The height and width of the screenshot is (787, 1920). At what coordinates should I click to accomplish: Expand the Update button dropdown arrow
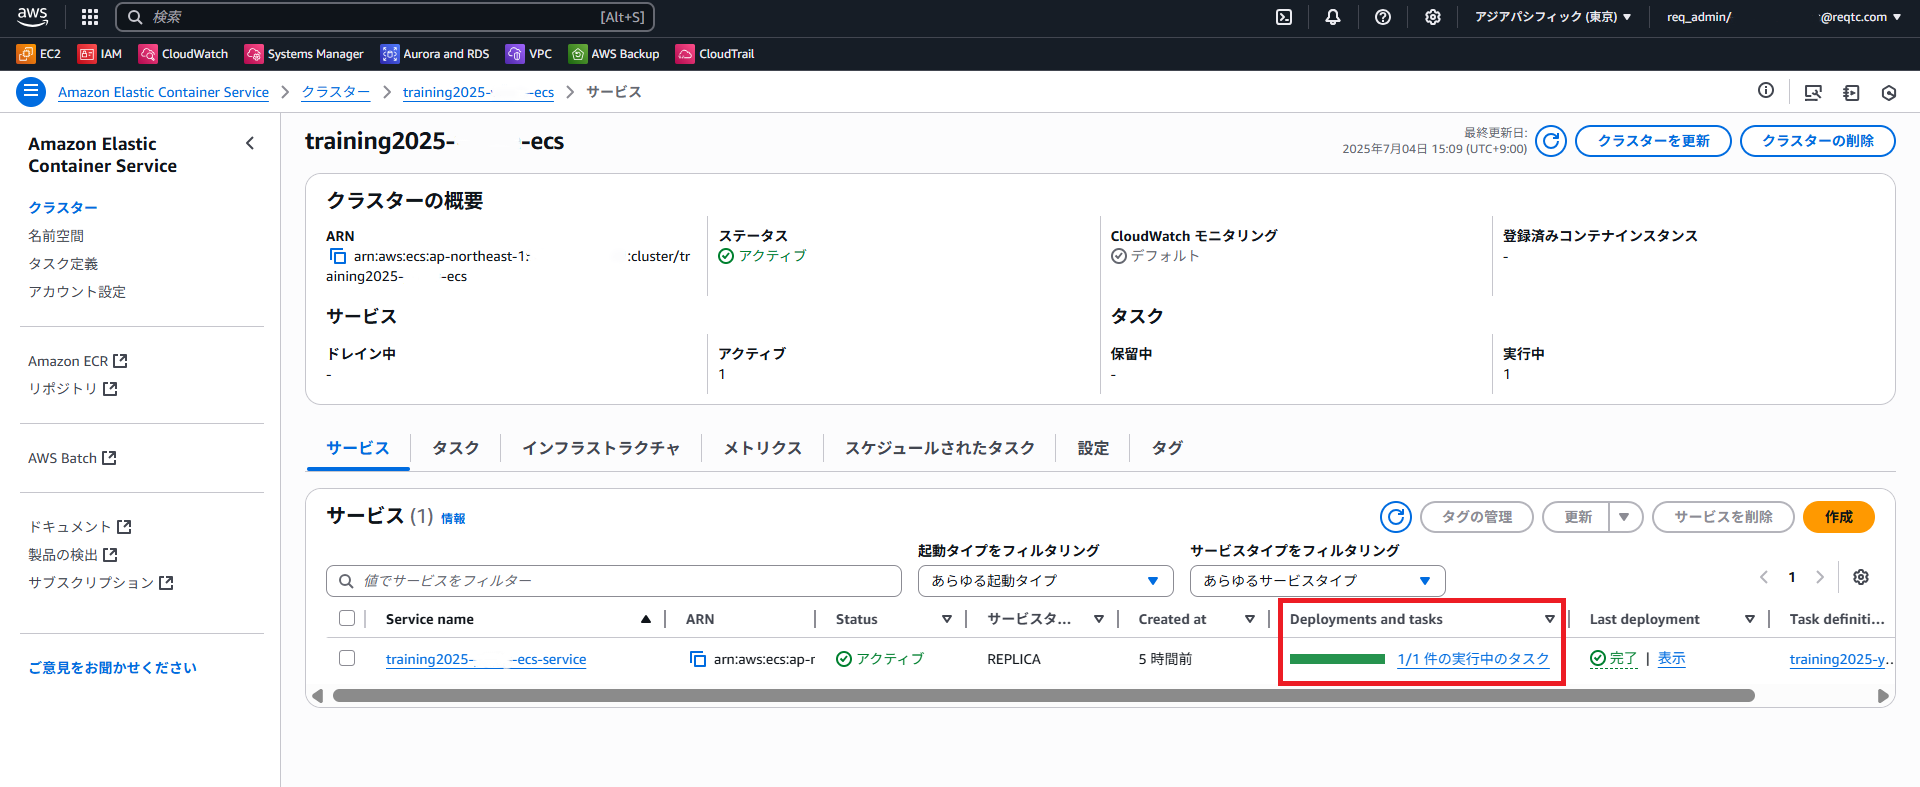[1625, 517]
